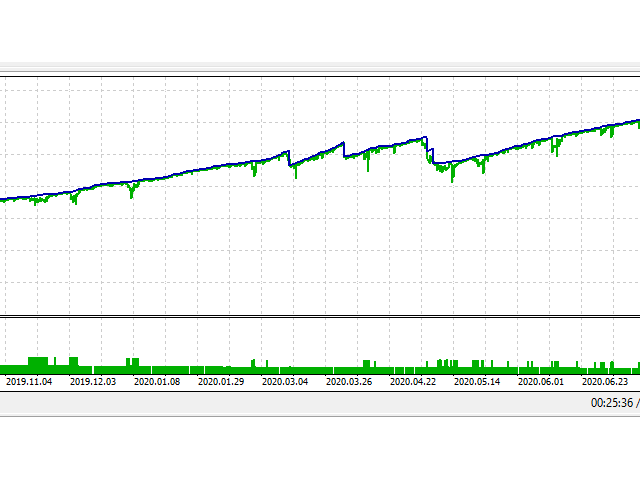
Task: Click the 2019.11.04 date label
Action: point(29,382)
